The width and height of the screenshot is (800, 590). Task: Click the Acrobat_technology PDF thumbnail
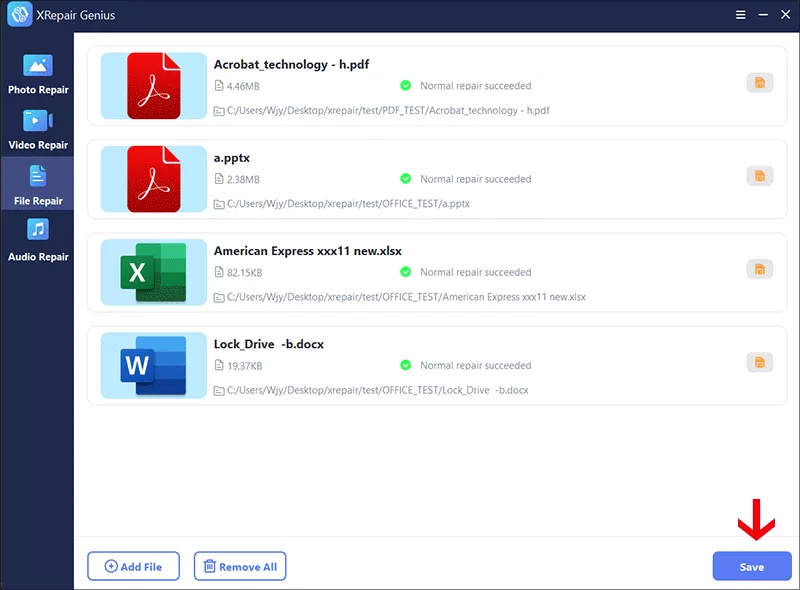click(x=154, y=86)
